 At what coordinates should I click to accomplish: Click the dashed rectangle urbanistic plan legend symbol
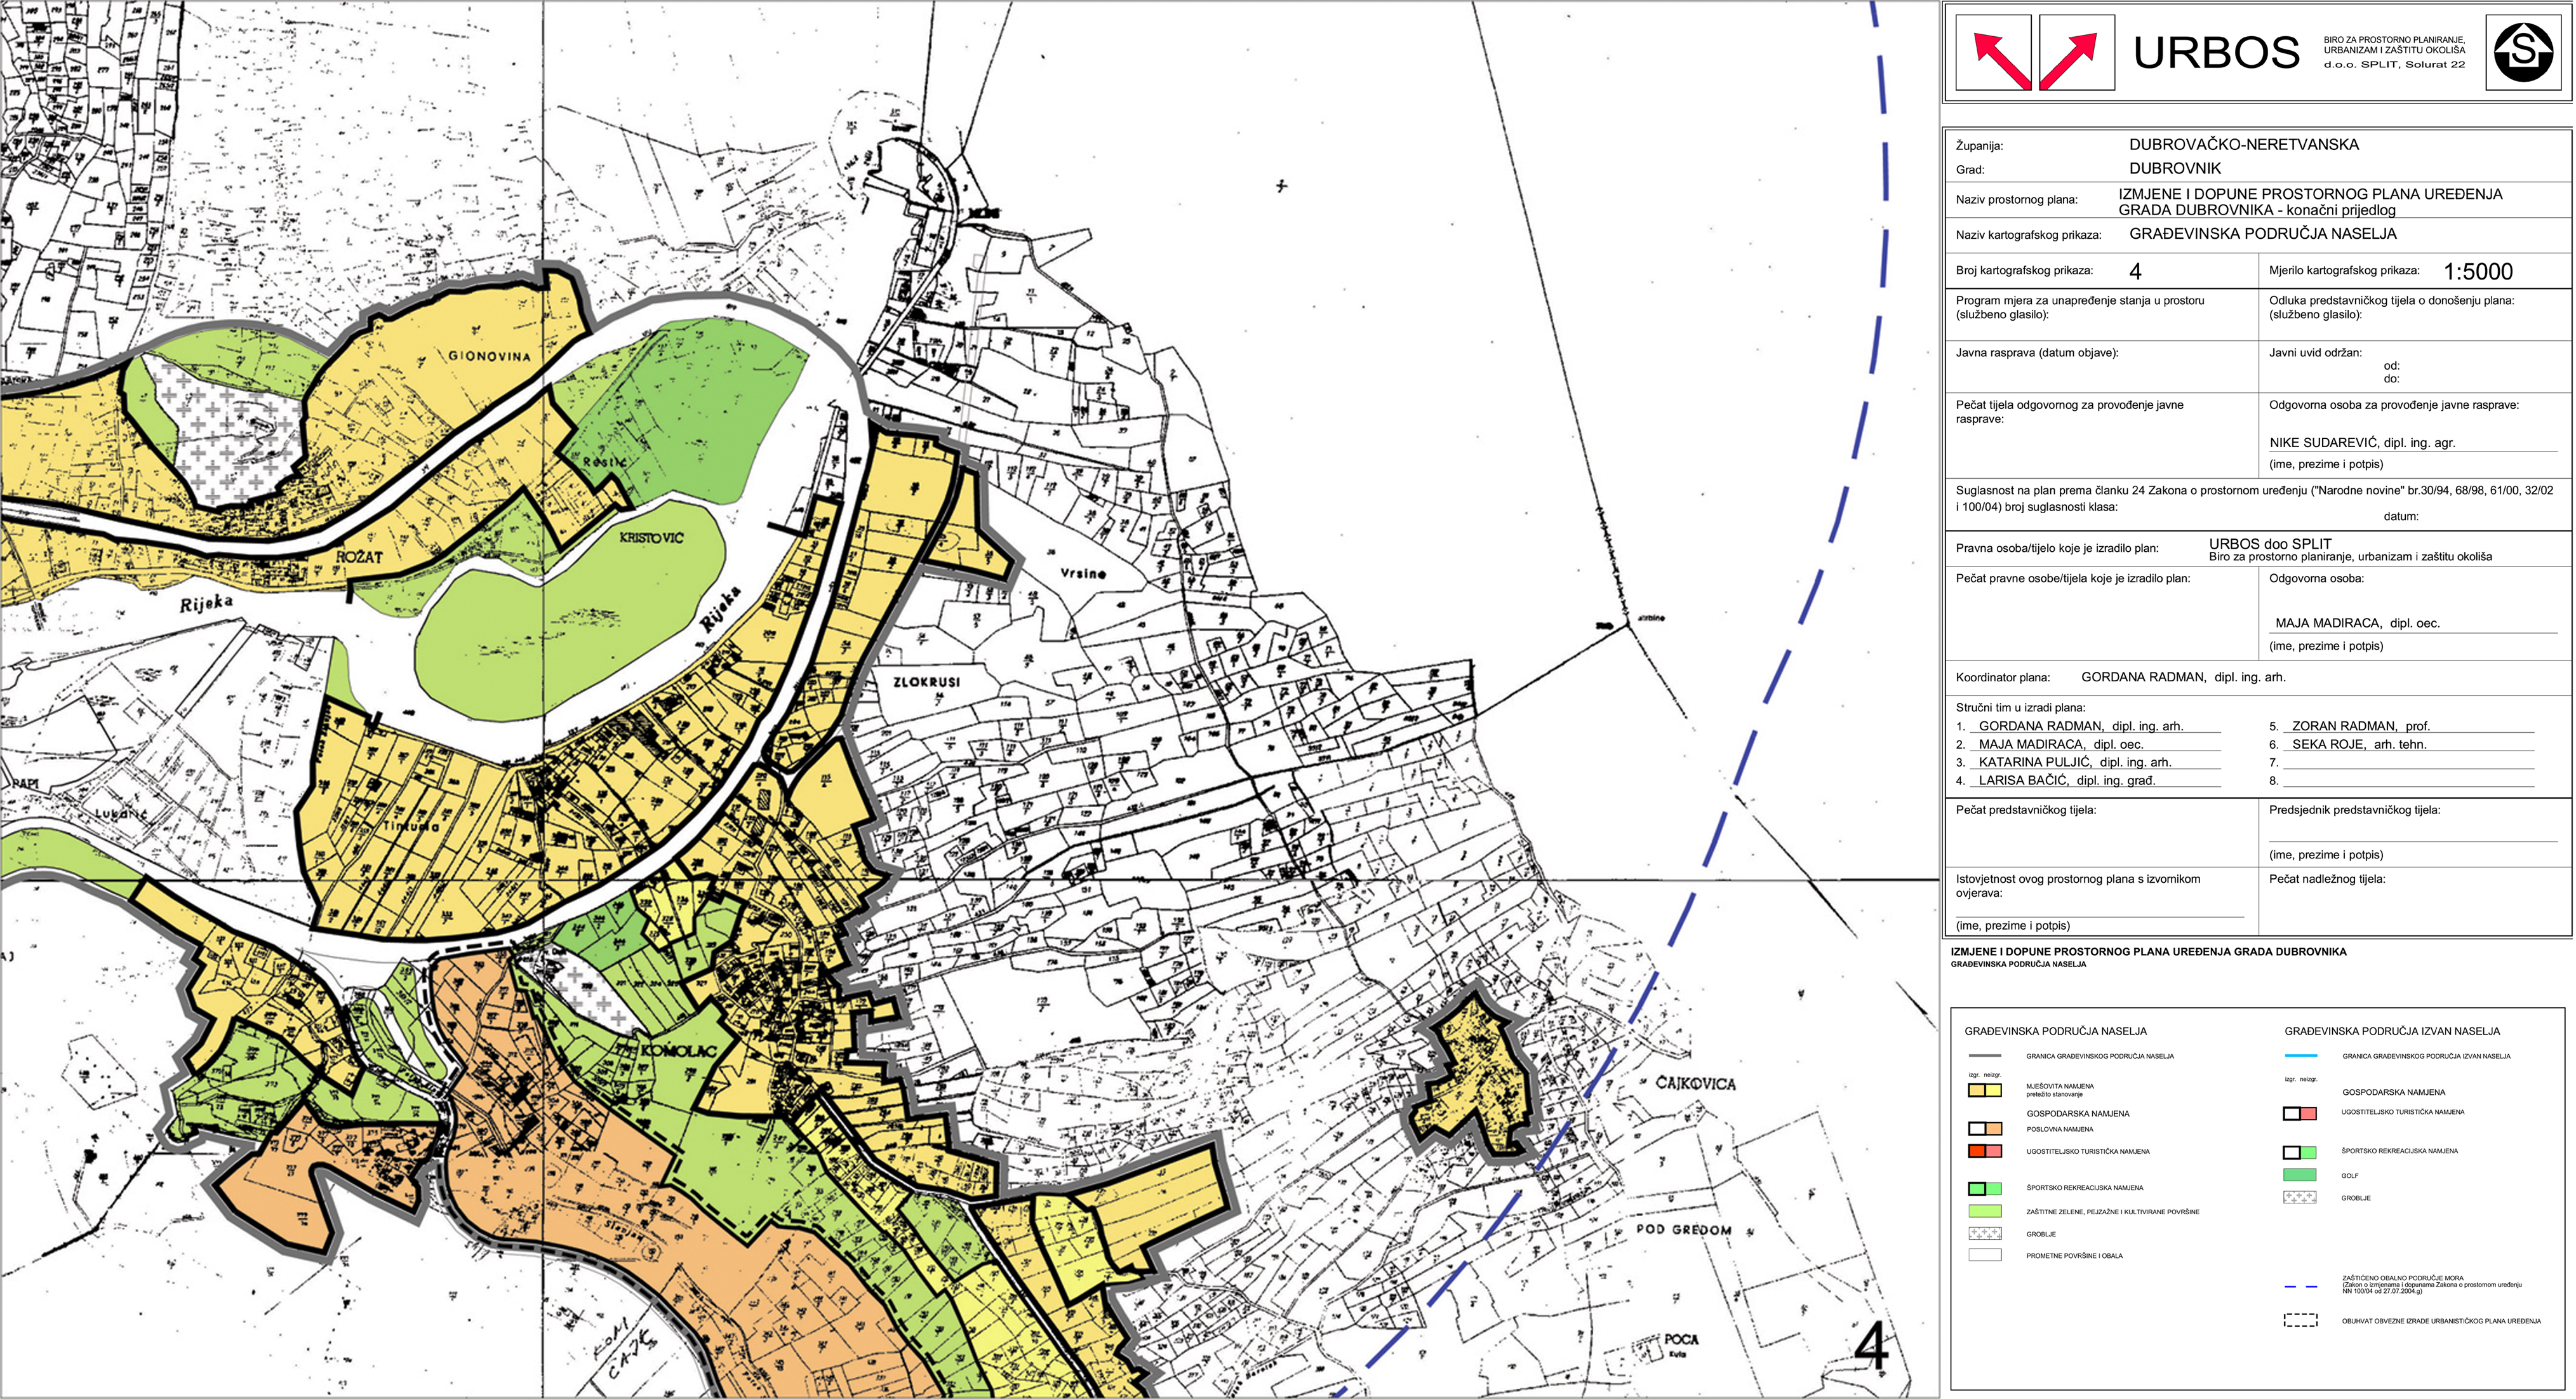coord(2300,1320)
